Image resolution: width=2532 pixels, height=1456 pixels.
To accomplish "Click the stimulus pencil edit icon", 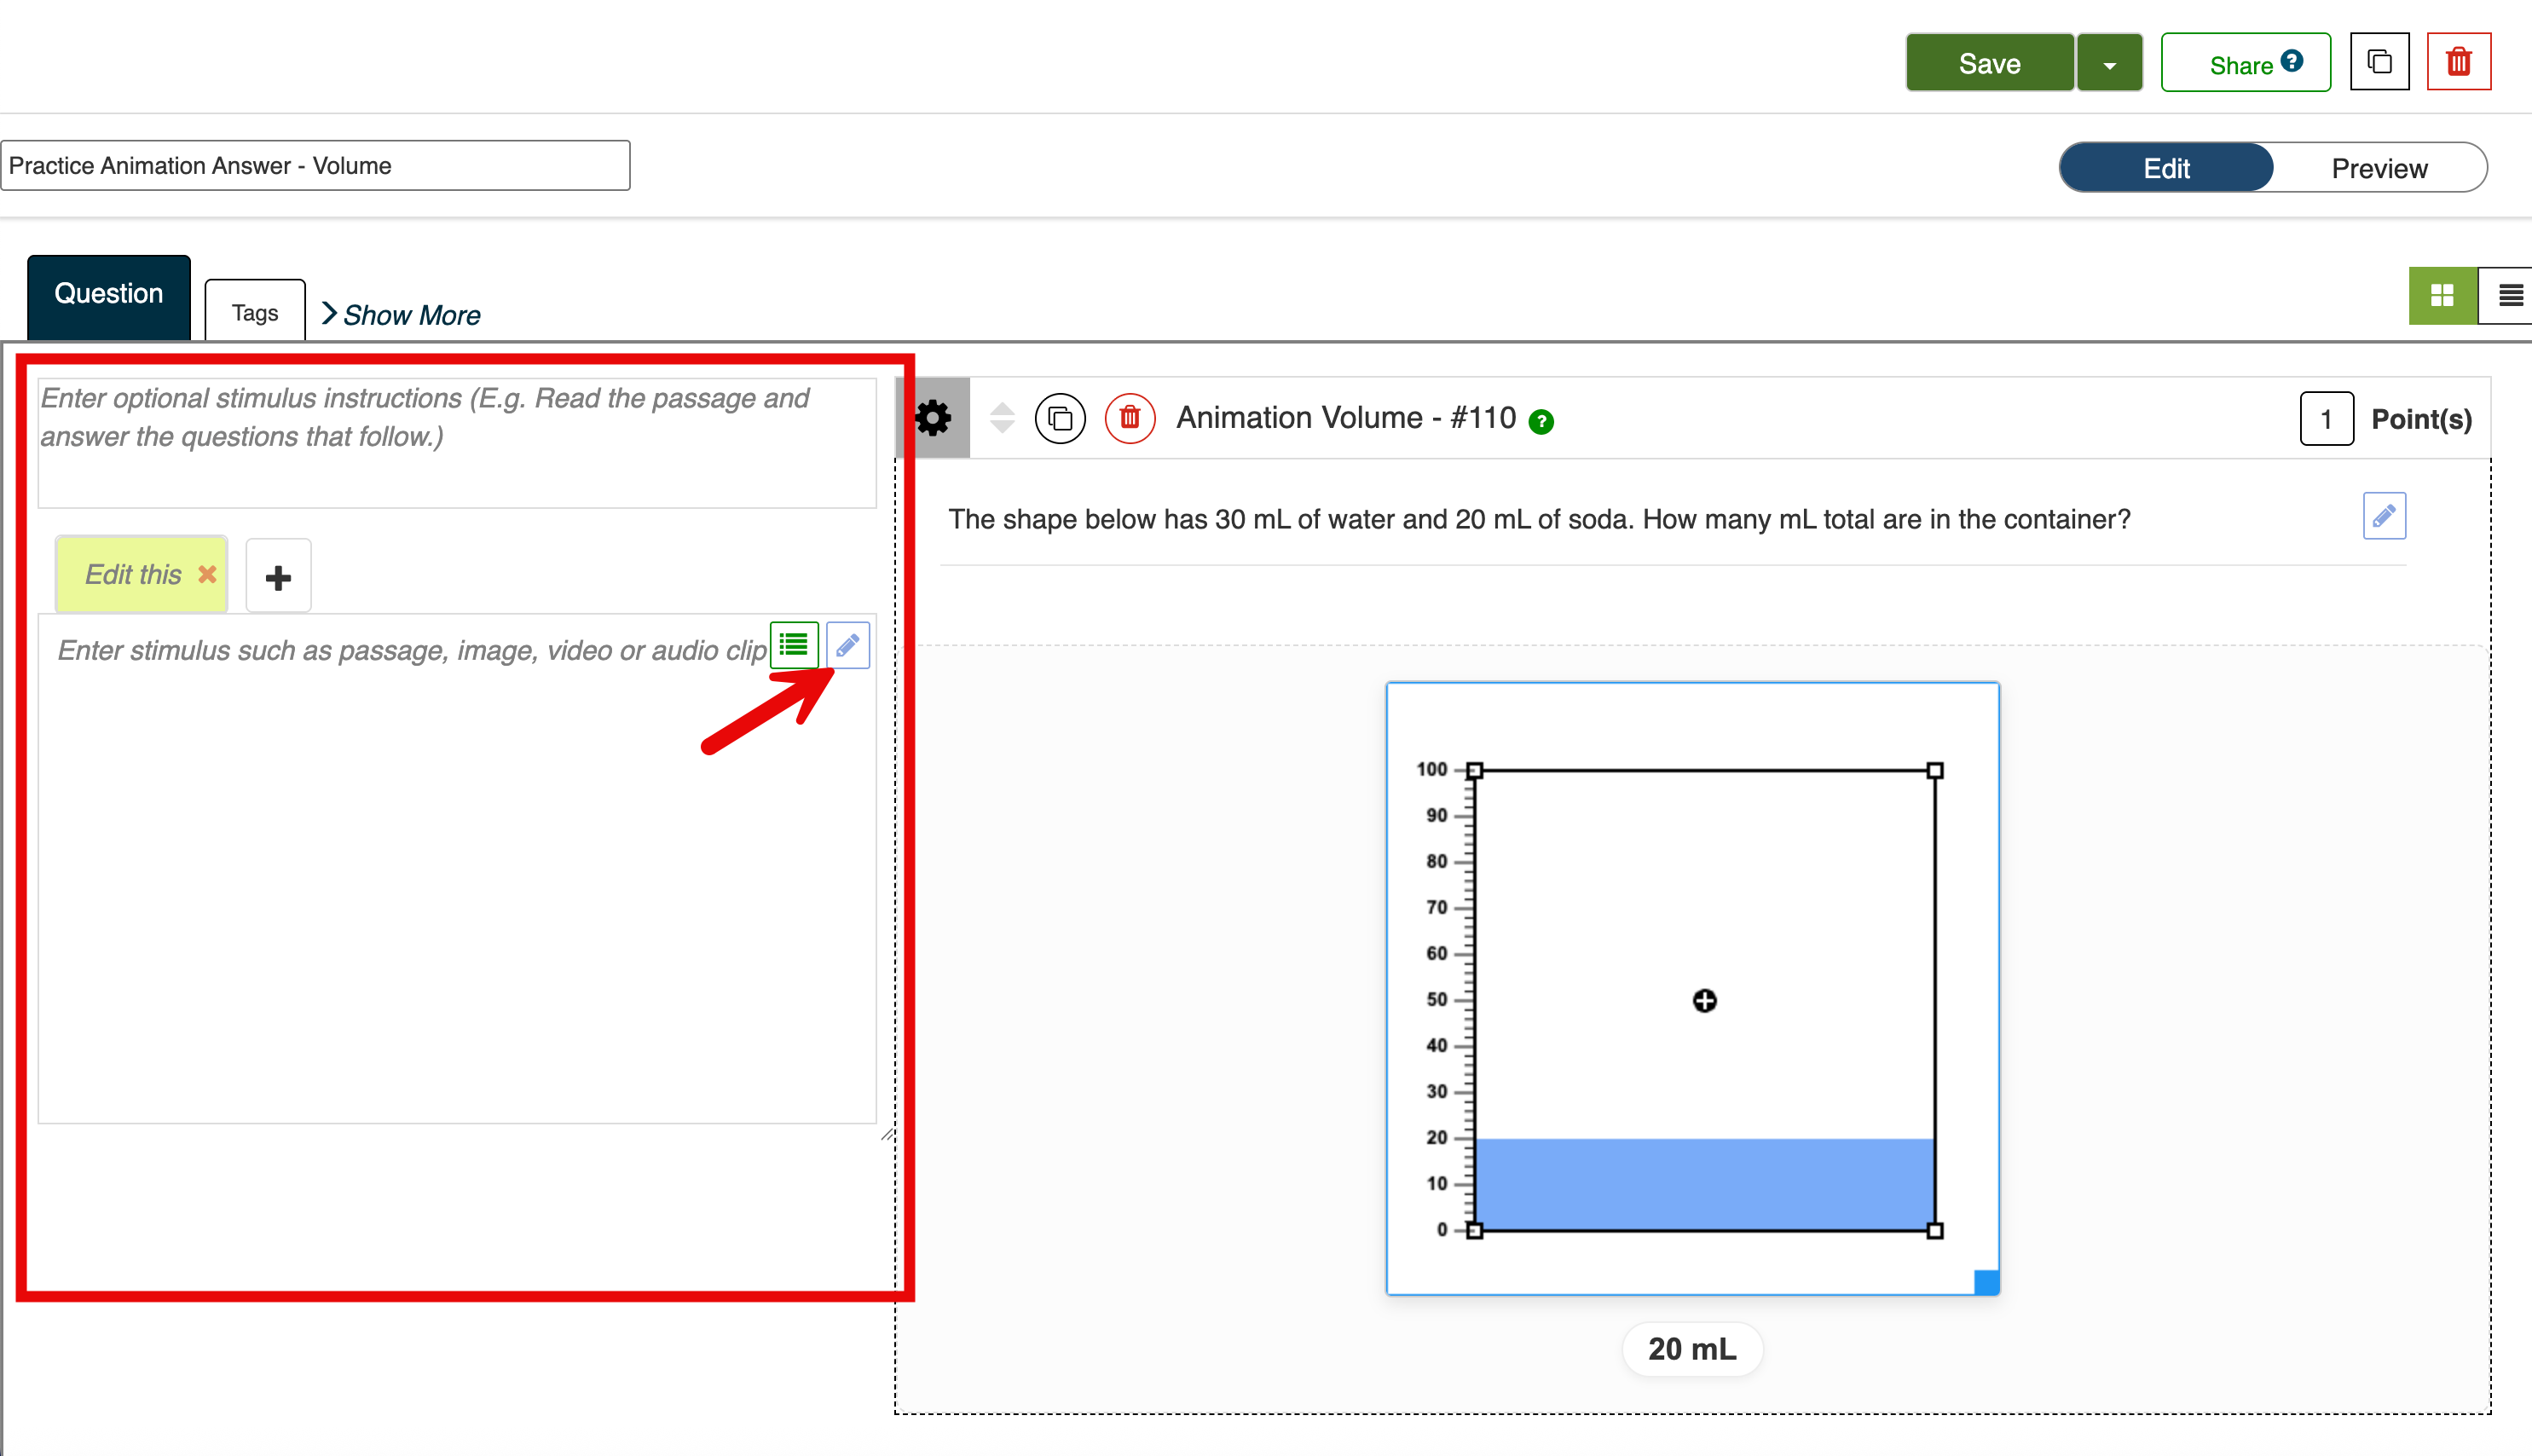I will click(x=848, y=645).
